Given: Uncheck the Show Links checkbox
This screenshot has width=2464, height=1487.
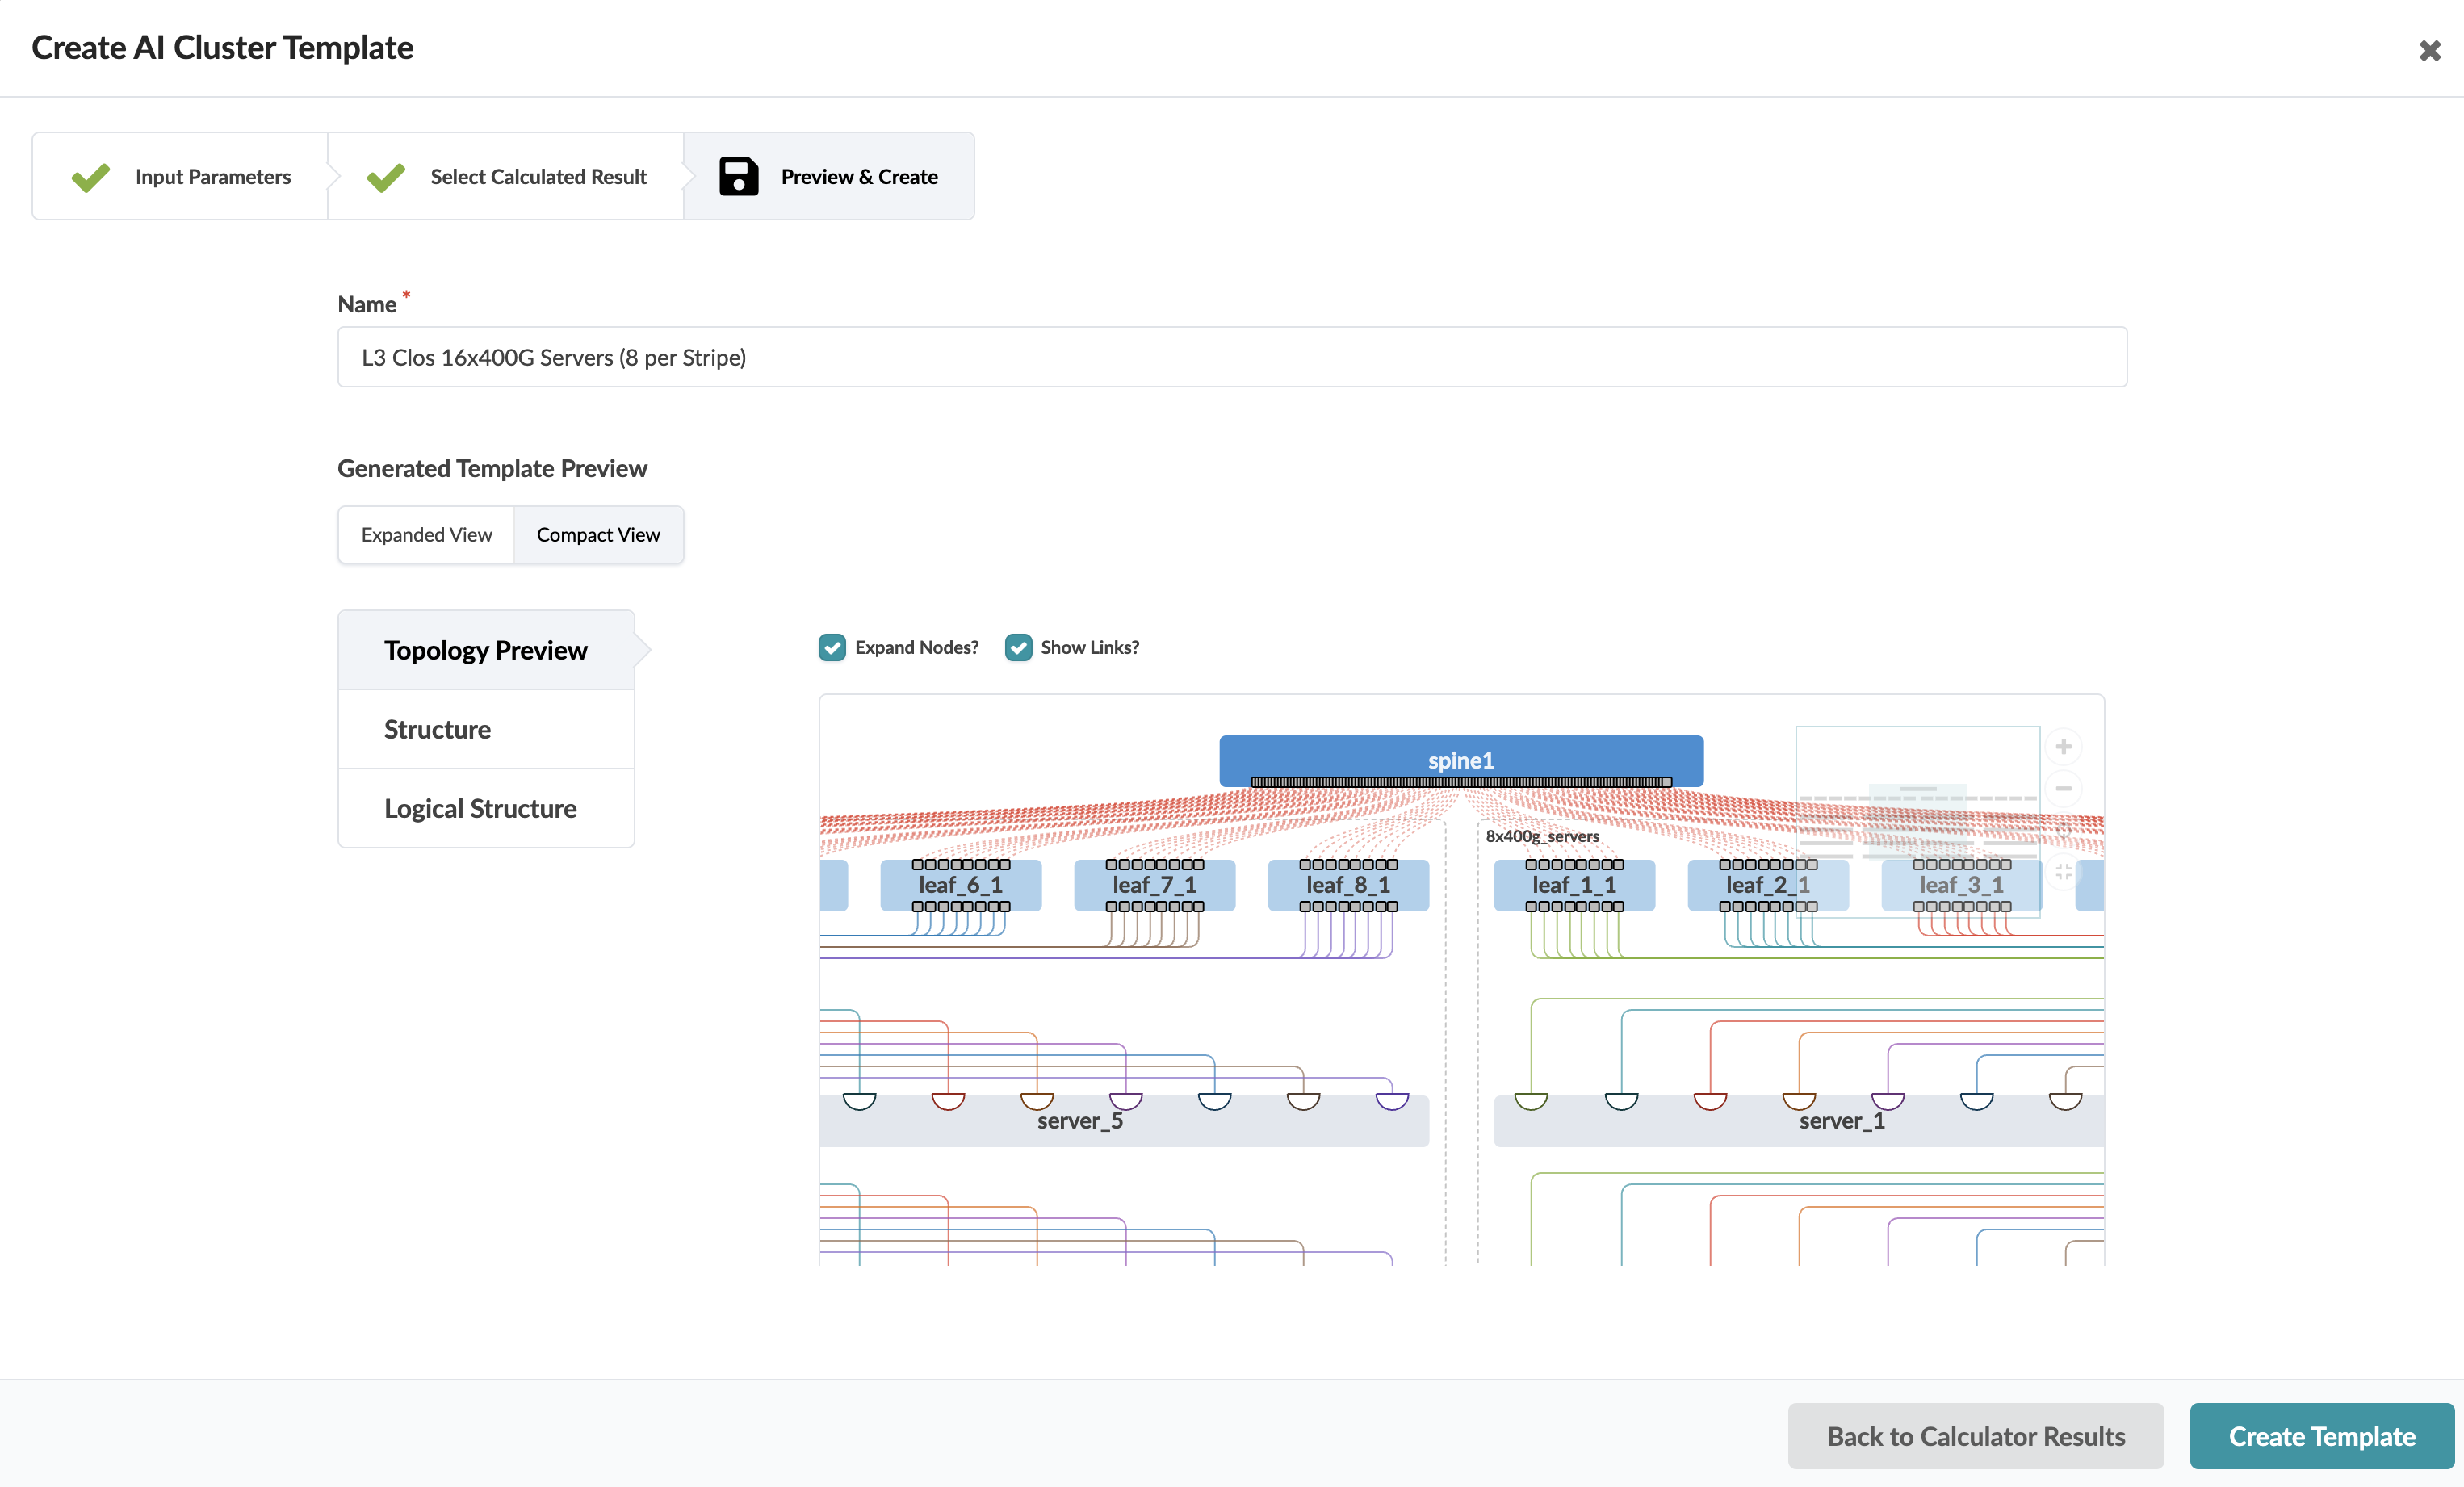Looking at the screenshot, I should click(x=1018, y=647).
